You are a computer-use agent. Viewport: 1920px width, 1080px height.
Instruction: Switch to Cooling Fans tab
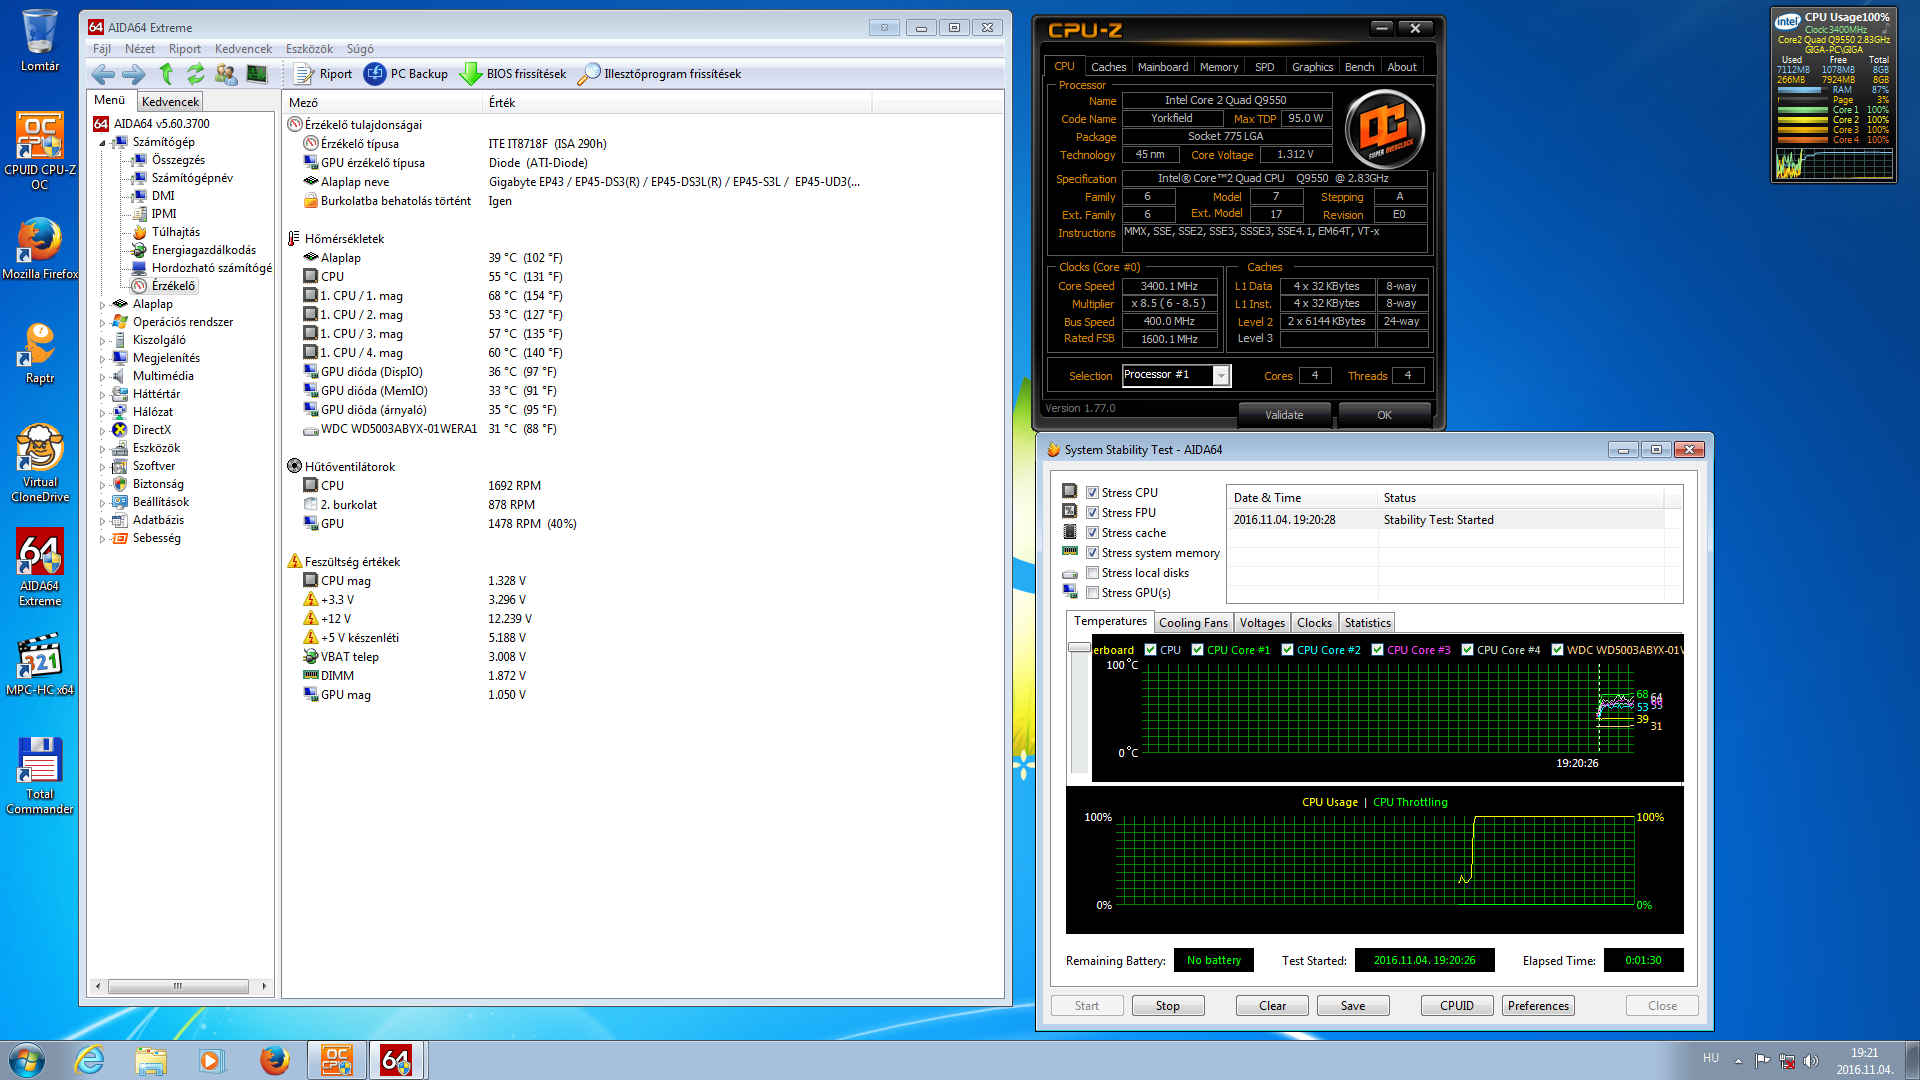click(1193, 623)
